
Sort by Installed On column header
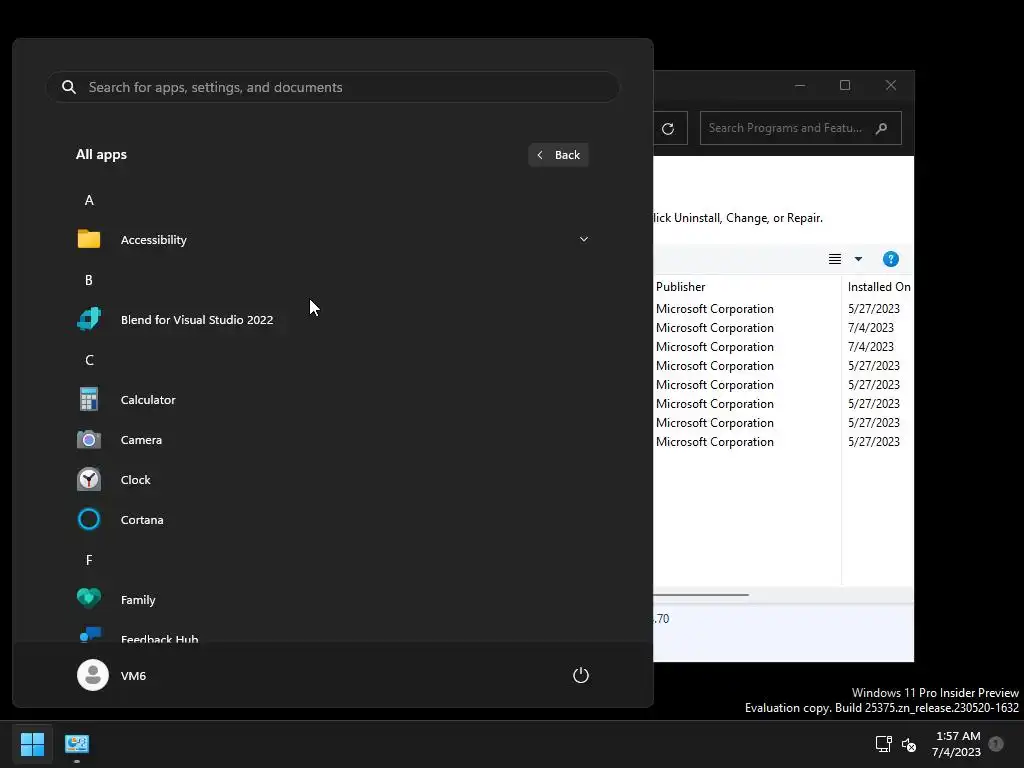click(x=878, y=287)
